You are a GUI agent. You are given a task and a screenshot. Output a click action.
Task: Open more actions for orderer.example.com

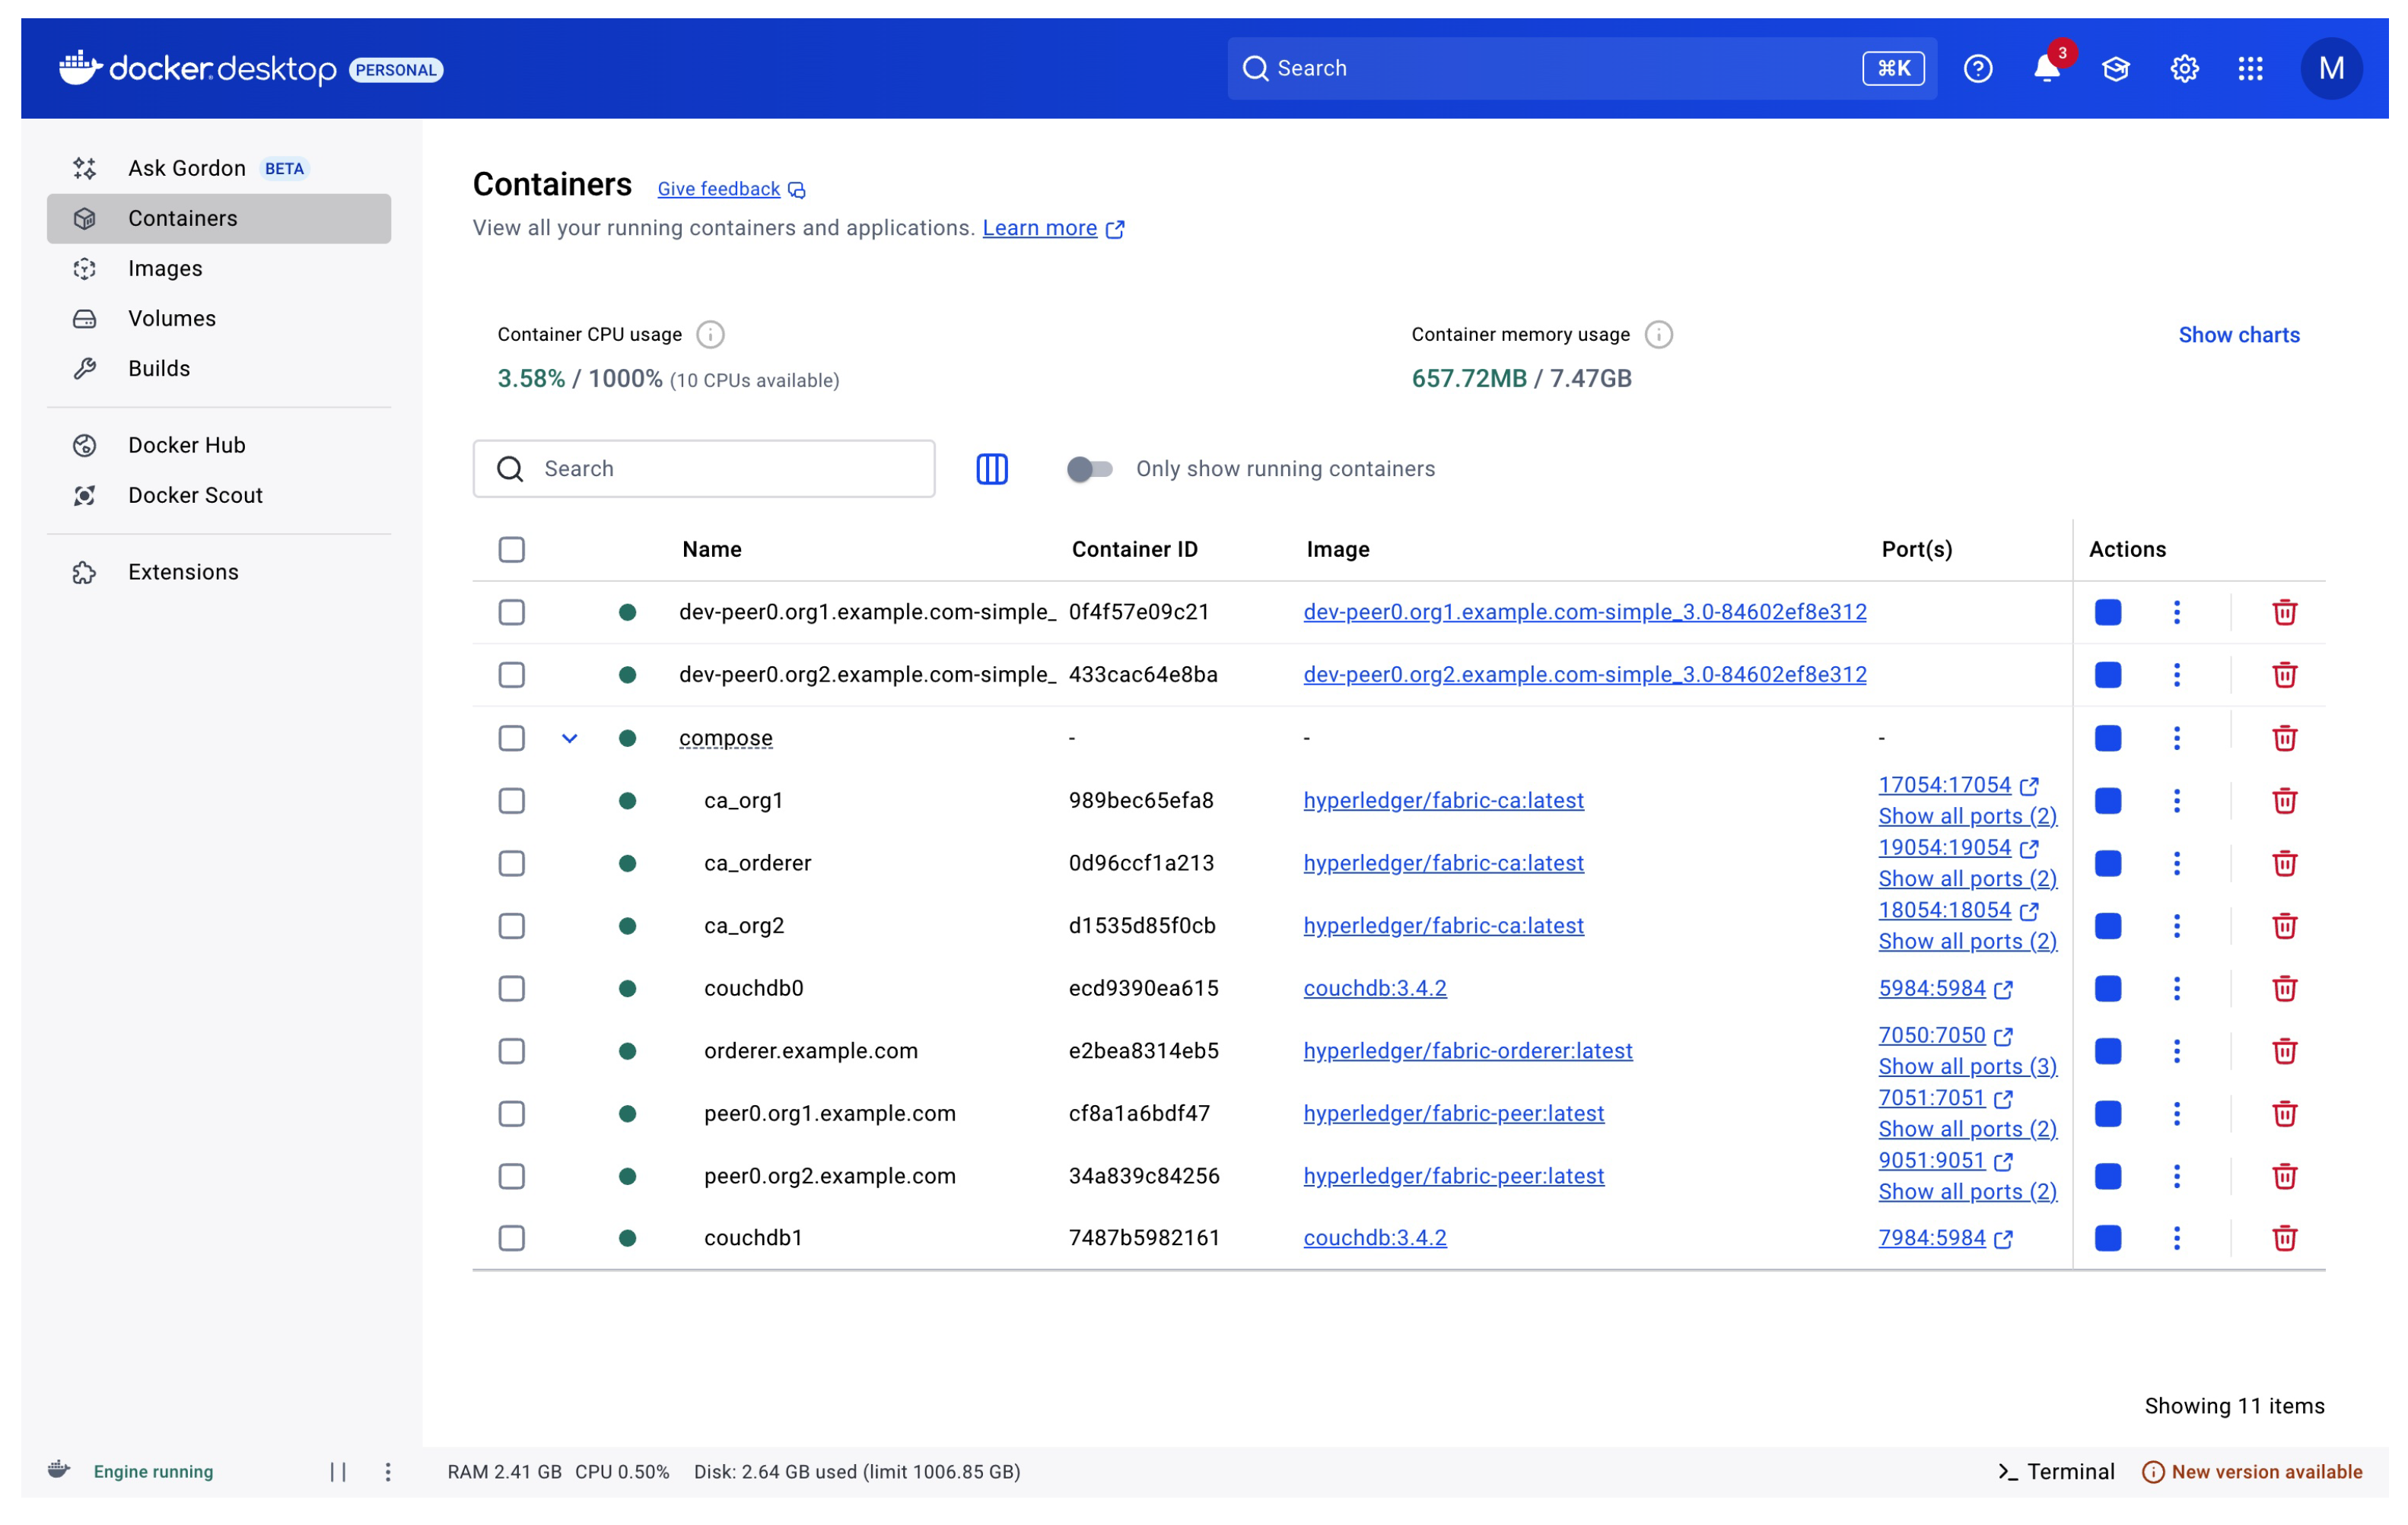pos(2176,1051)
